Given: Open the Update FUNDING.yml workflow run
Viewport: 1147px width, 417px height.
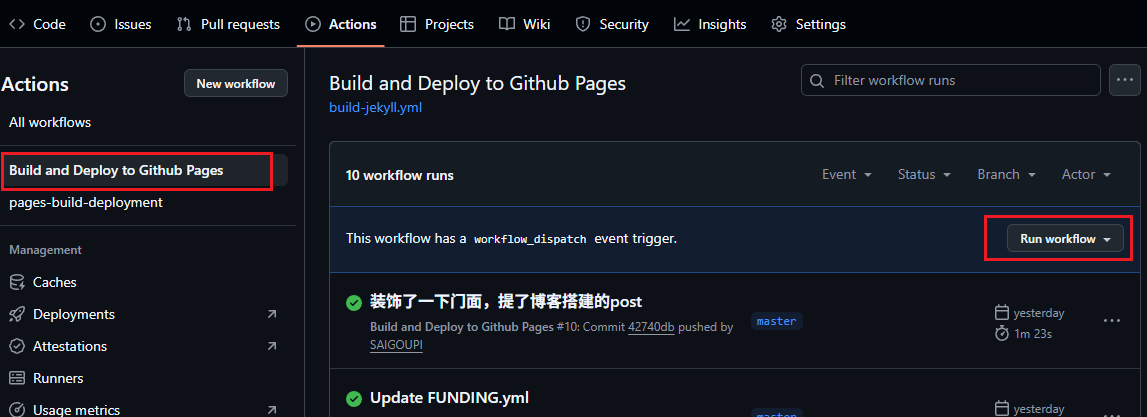Looking at the screenshot, I should coord(449,398).
